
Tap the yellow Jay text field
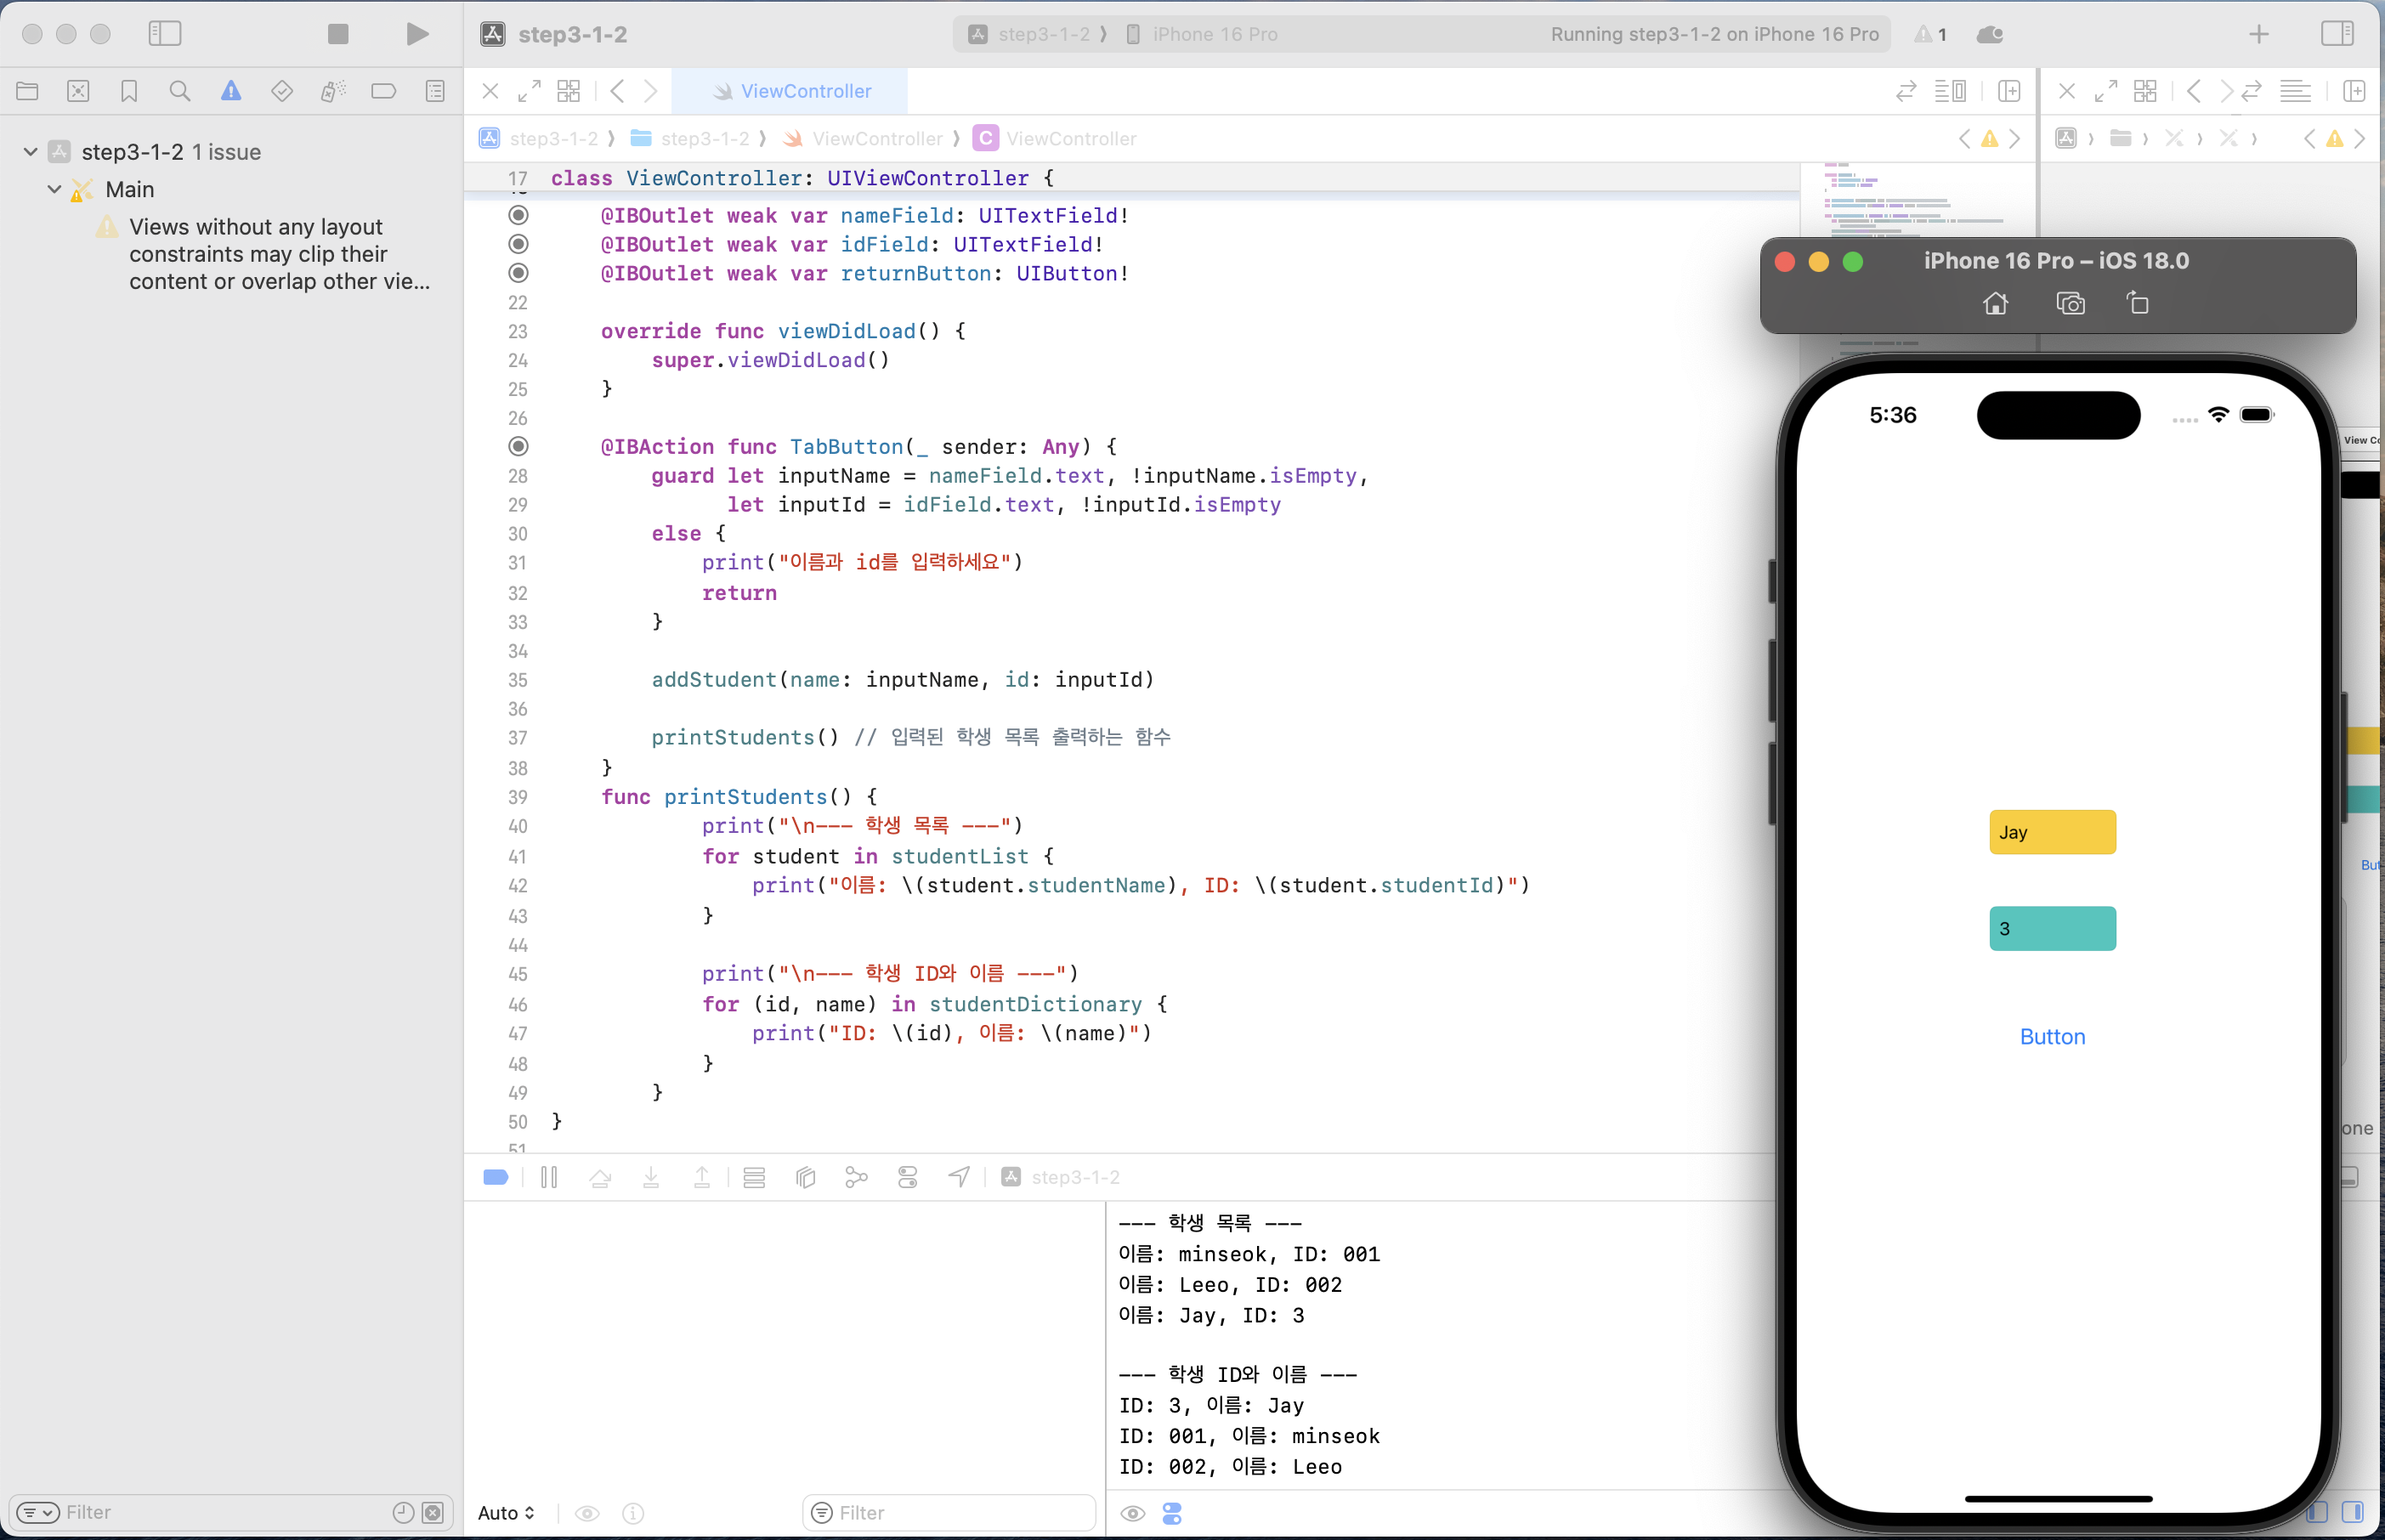point(2052,832)
